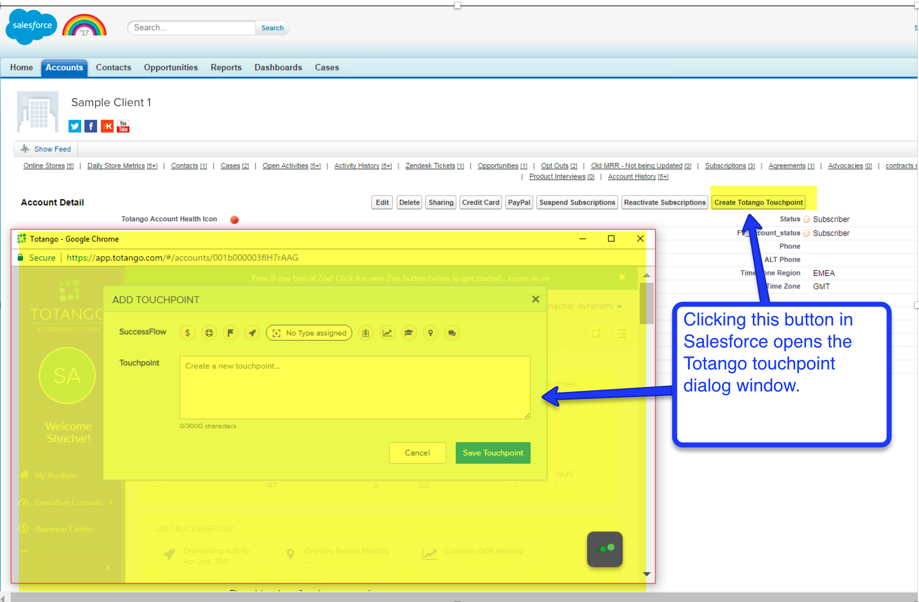Select the dollar sign SuccessFlow type
919x602 pixels.
187,333
